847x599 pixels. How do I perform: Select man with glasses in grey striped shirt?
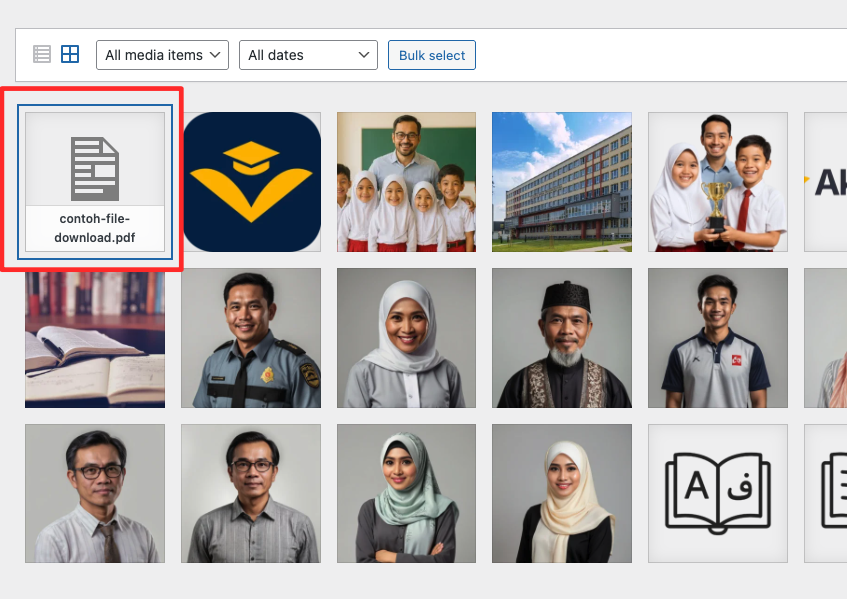[251, 493]
